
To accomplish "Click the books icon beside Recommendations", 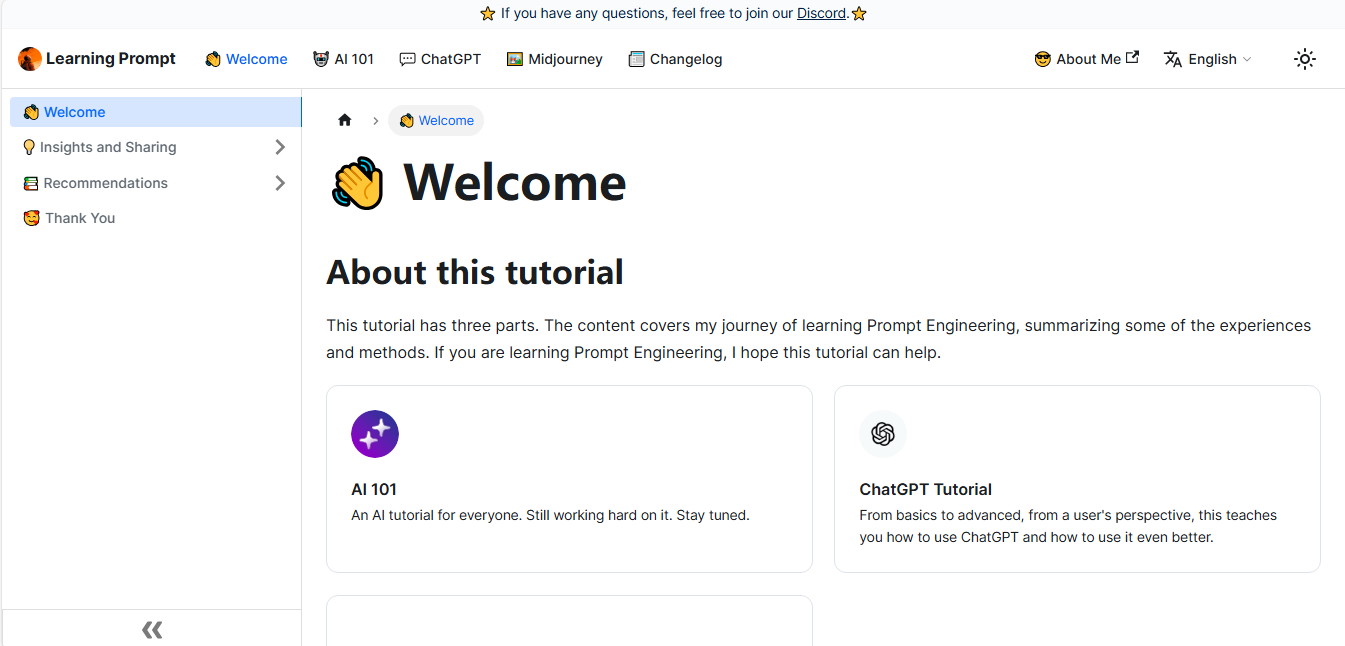I will [x=31, y=184].
